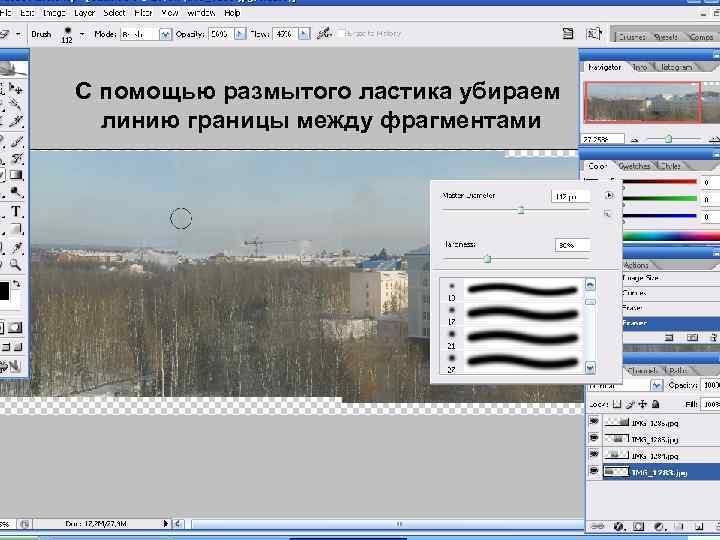The image size is (720, 540).
Task: Open the status bar document info arrow
Action: (165, 523)
